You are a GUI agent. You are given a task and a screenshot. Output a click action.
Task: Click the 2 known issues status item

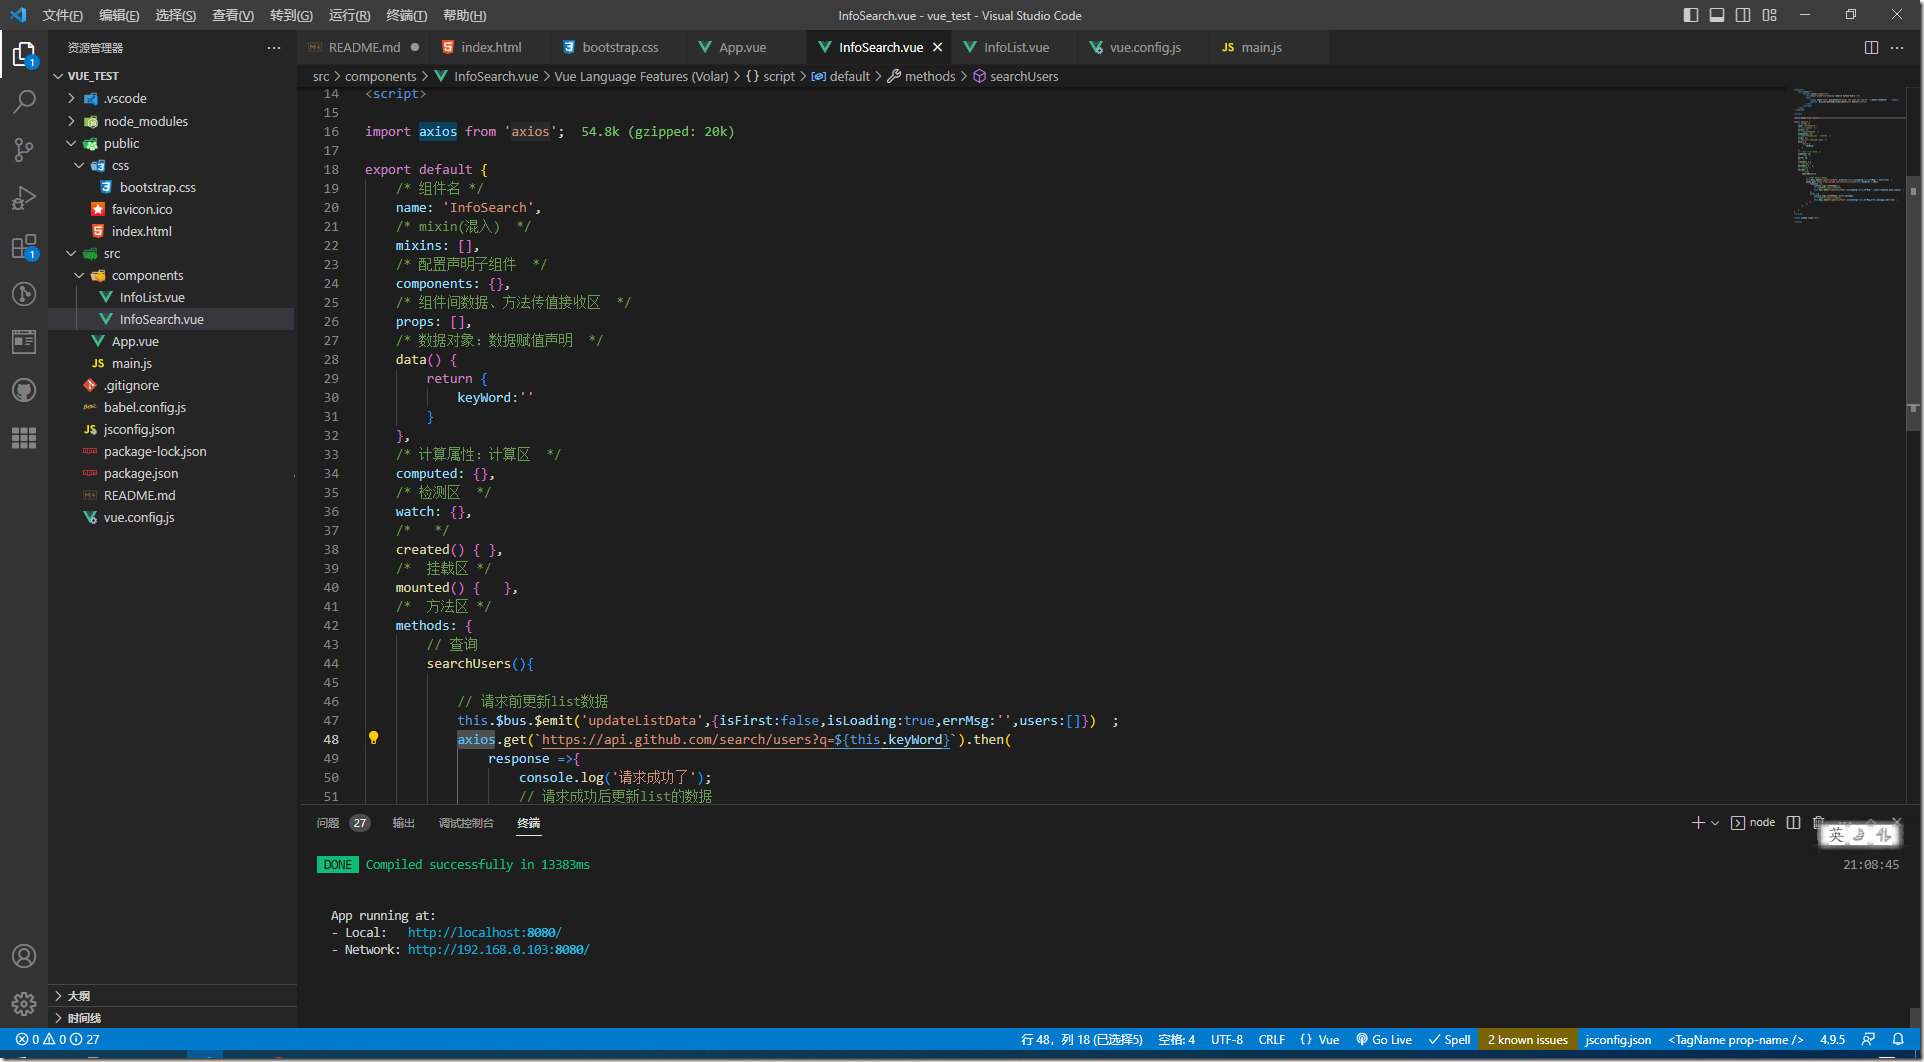(x=1528, y=1039)
